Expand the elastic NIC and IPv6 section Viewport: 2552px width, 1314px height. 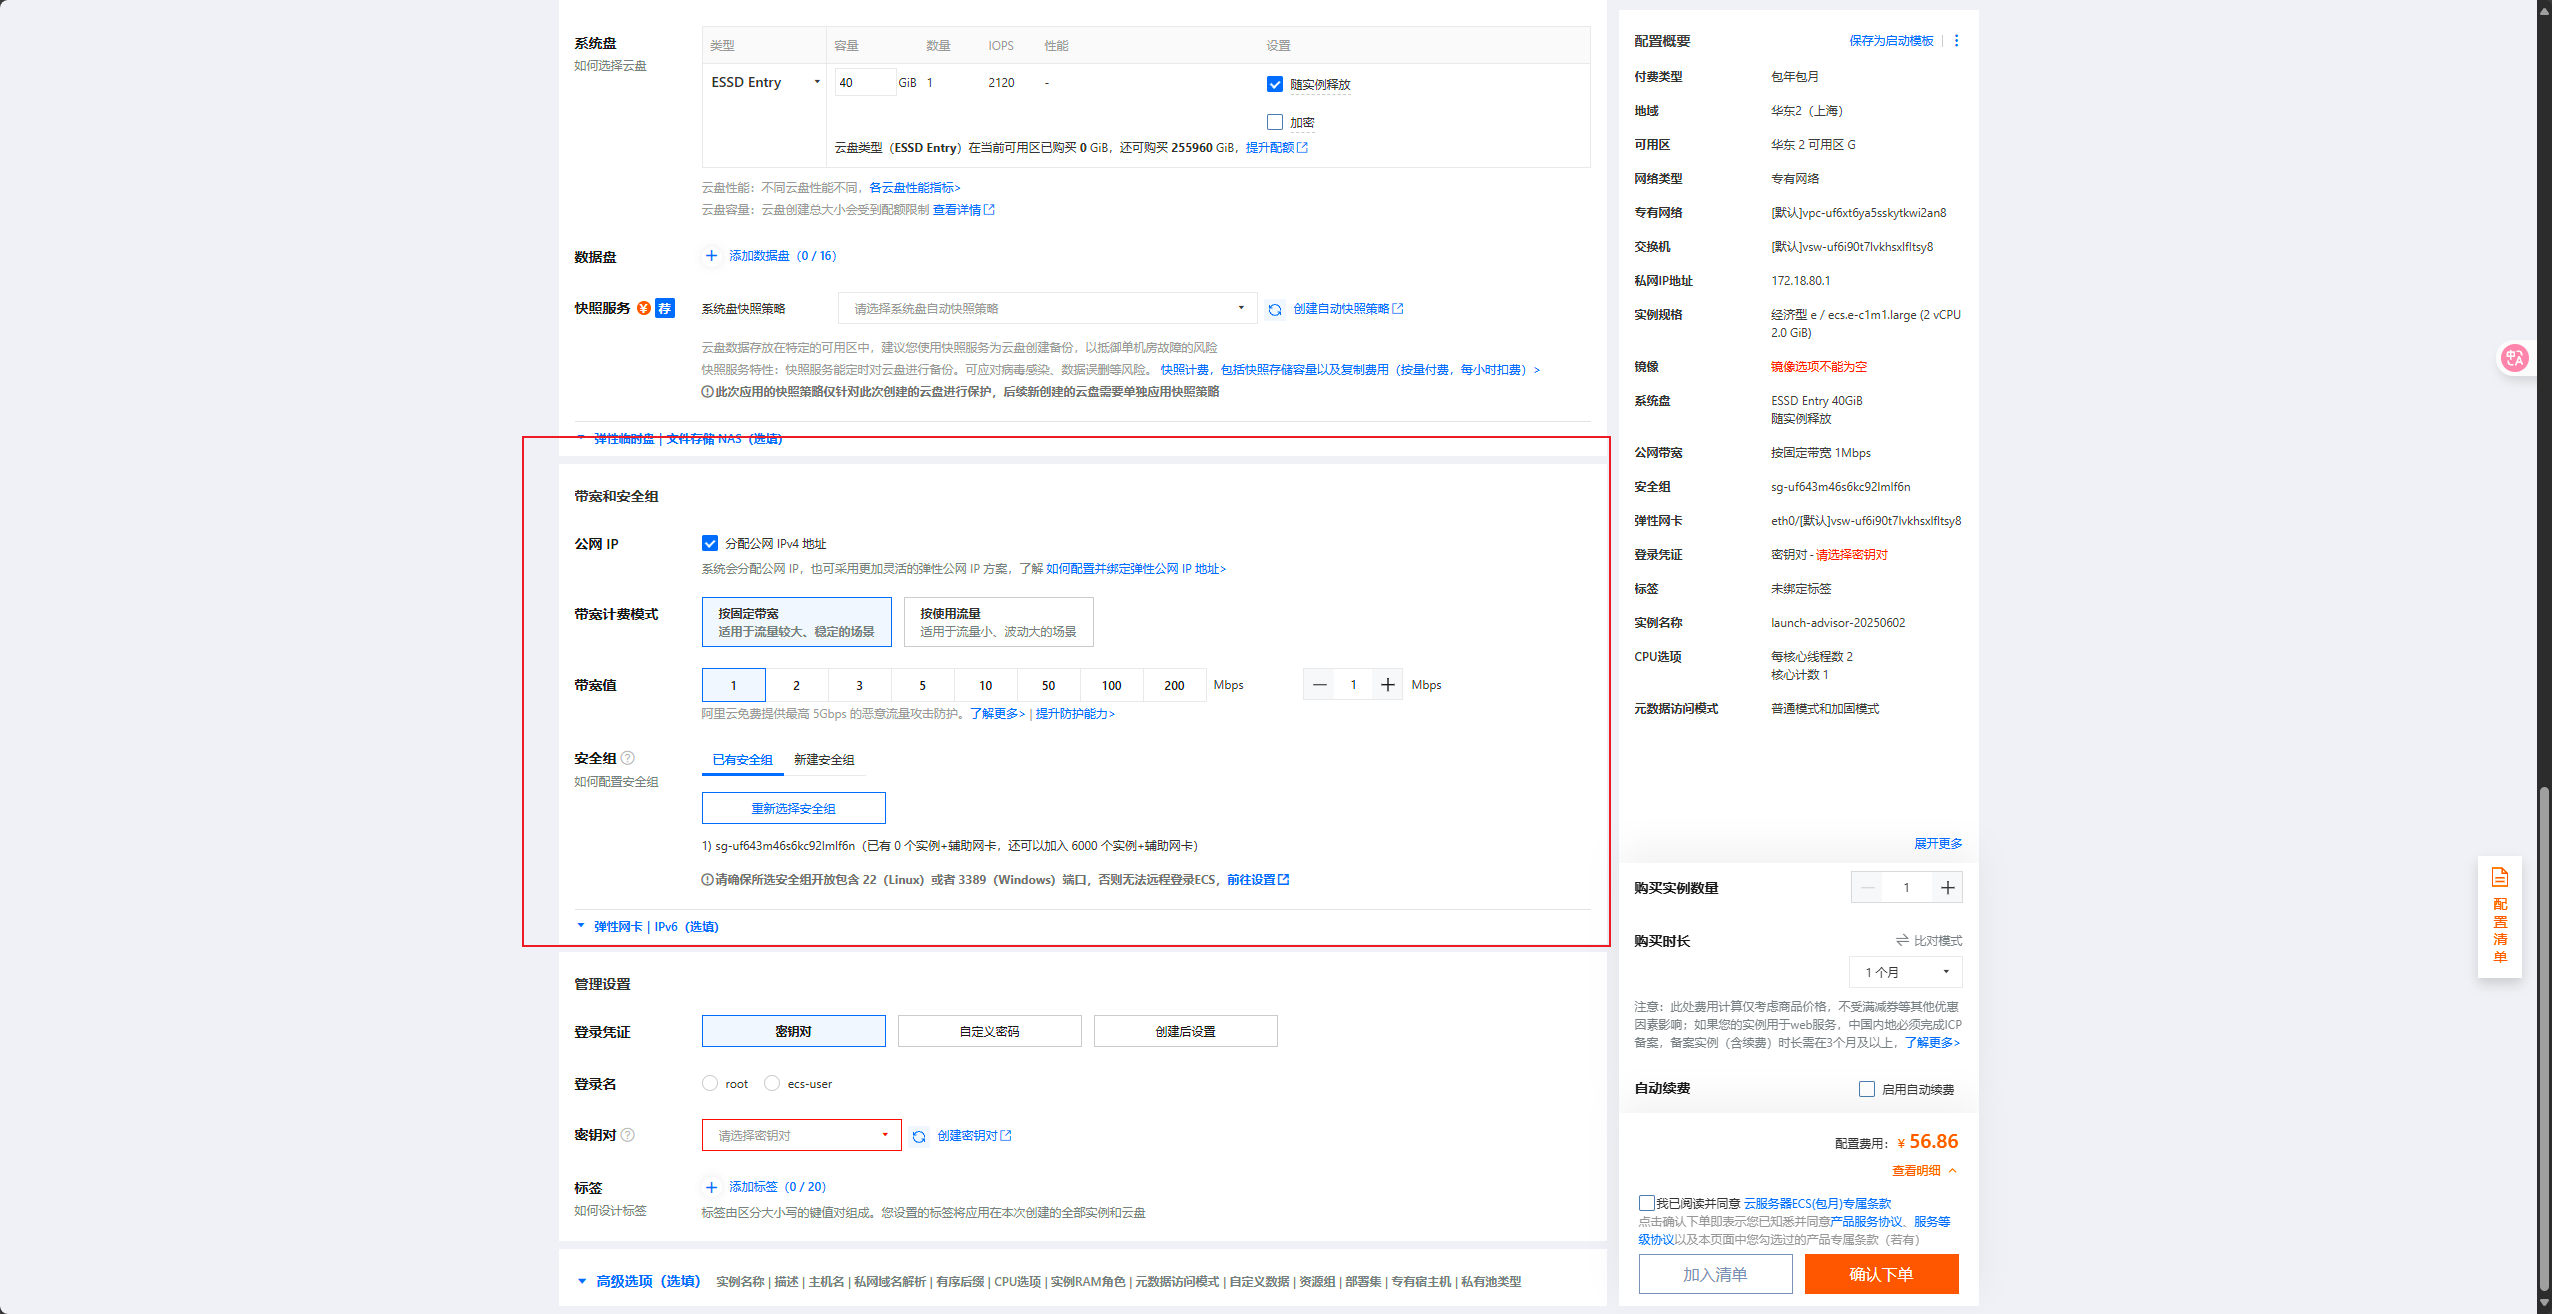(x=655, y=926)
